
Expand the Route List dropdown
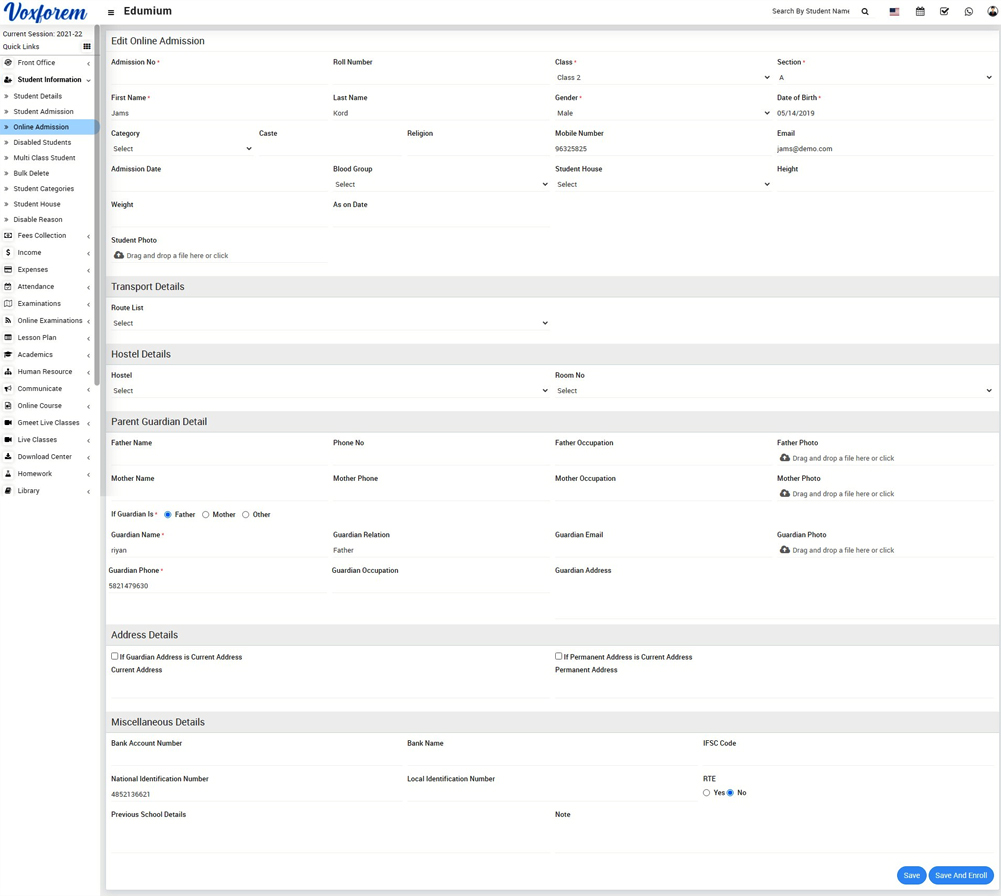point(329,324)
